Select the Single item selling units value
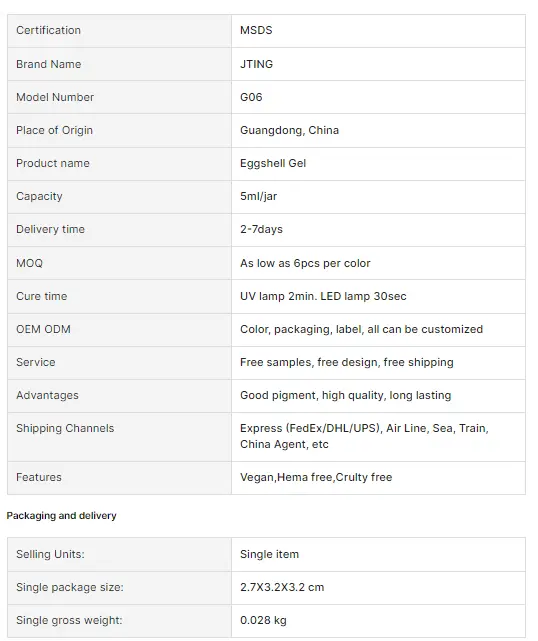 click(x=269, y=554)
